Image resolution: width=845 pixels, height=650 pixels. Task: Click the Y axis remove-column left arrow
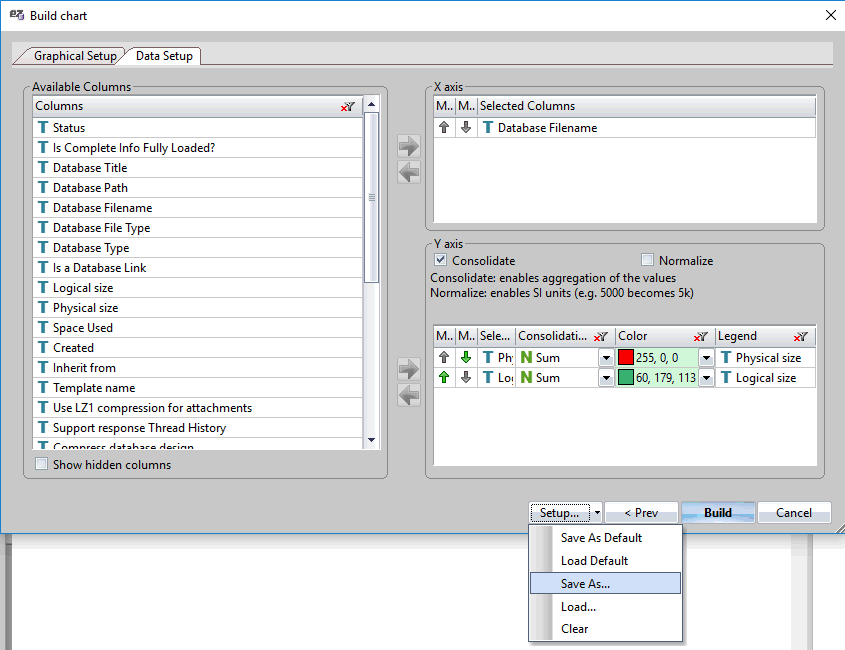408,395
